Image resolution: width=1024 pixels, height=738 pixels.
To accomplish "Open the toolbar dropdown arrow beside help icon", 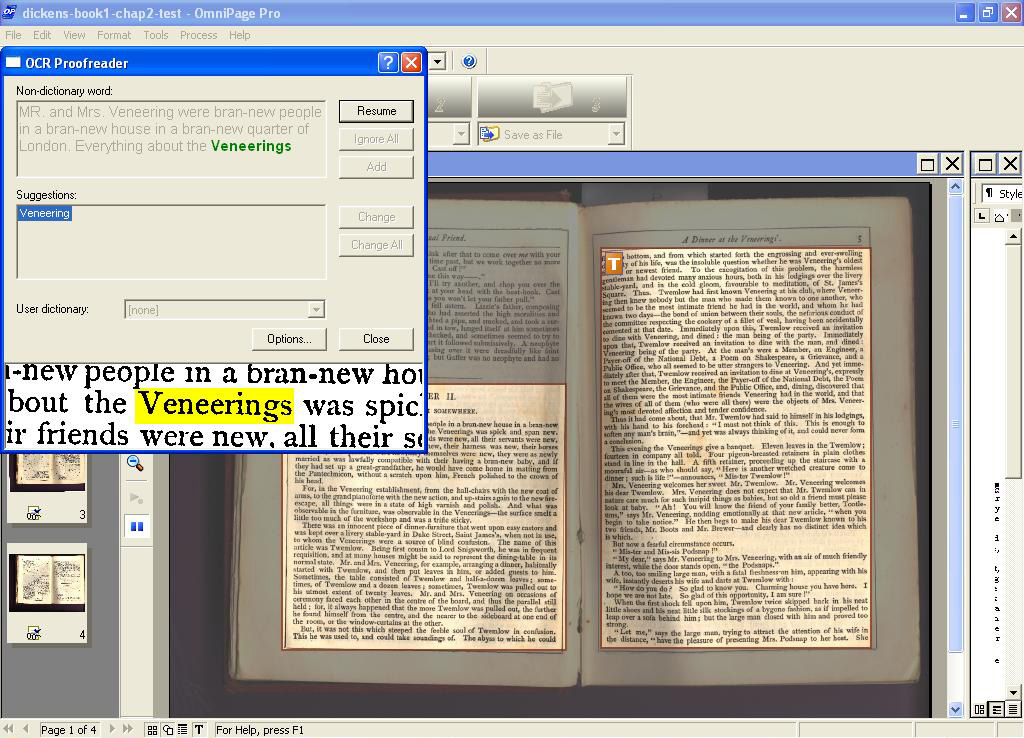I will point(438,61).
